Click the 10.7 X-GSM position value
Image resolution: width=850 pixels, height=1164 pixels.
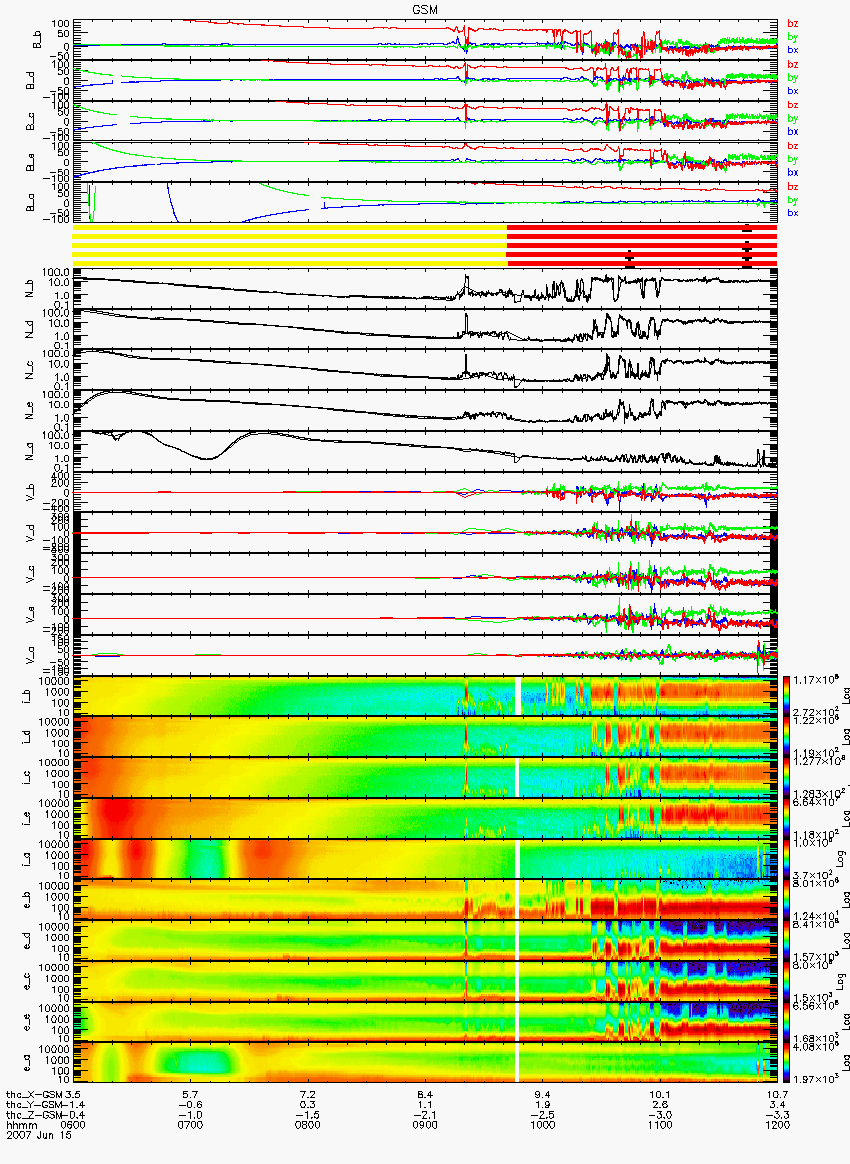pos(777,1094)
